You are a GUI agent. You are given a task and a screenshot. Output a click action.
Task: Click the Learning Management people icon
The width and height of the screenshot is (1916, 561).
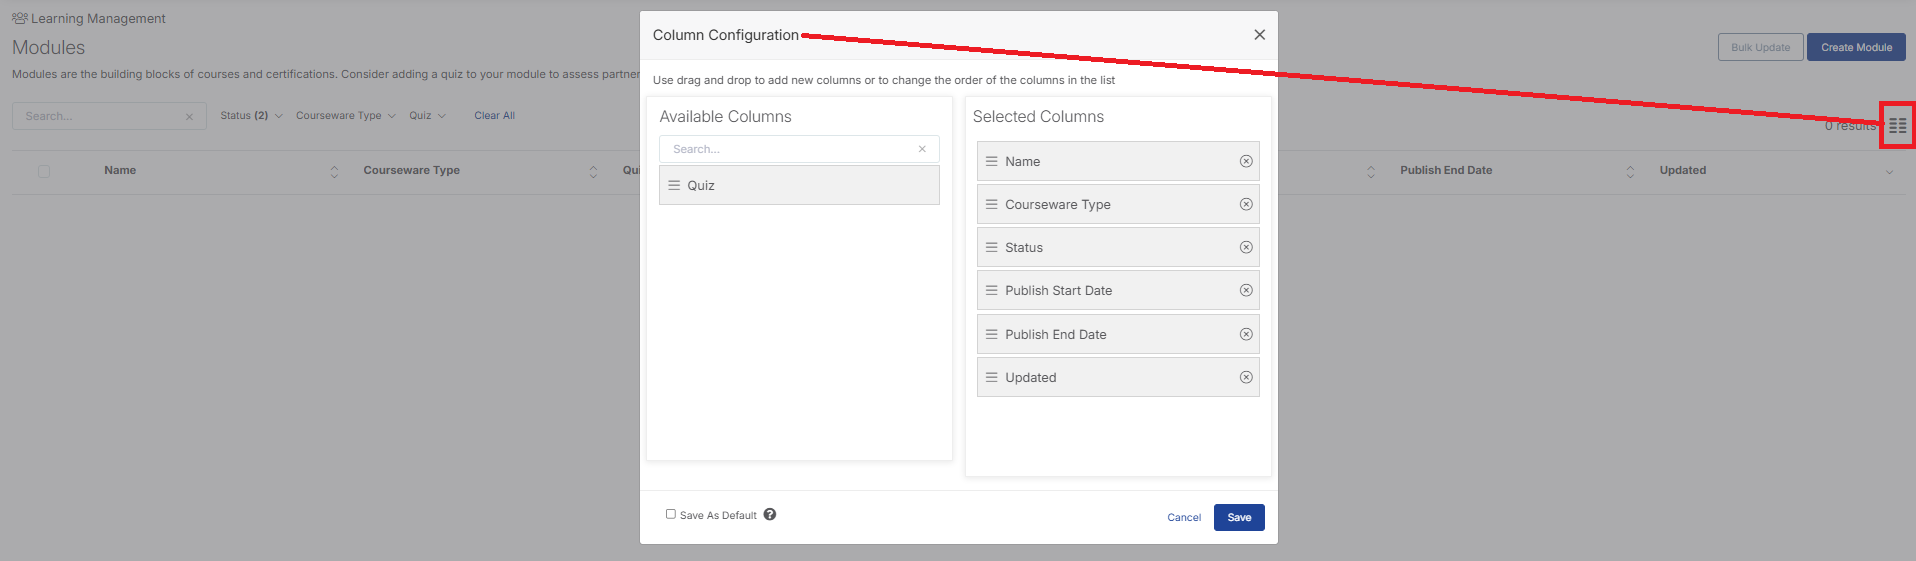20,18
